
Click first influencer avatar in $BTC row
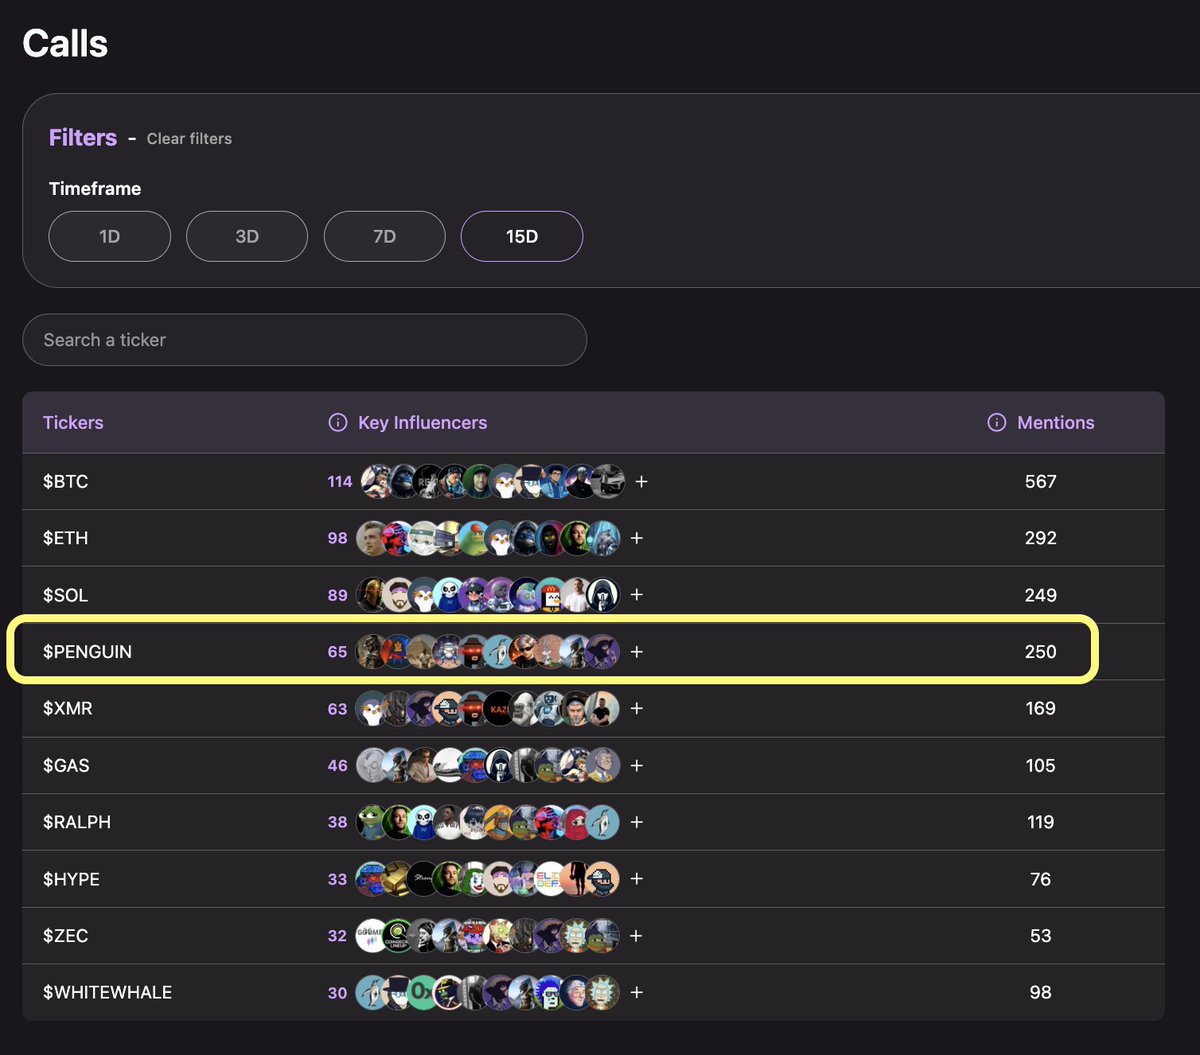(x=376, y=482)
